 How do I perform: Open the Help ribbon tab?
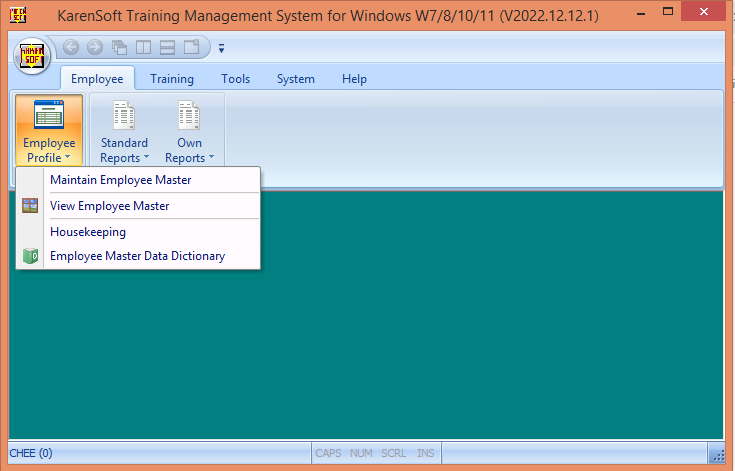tap(354, 79)
